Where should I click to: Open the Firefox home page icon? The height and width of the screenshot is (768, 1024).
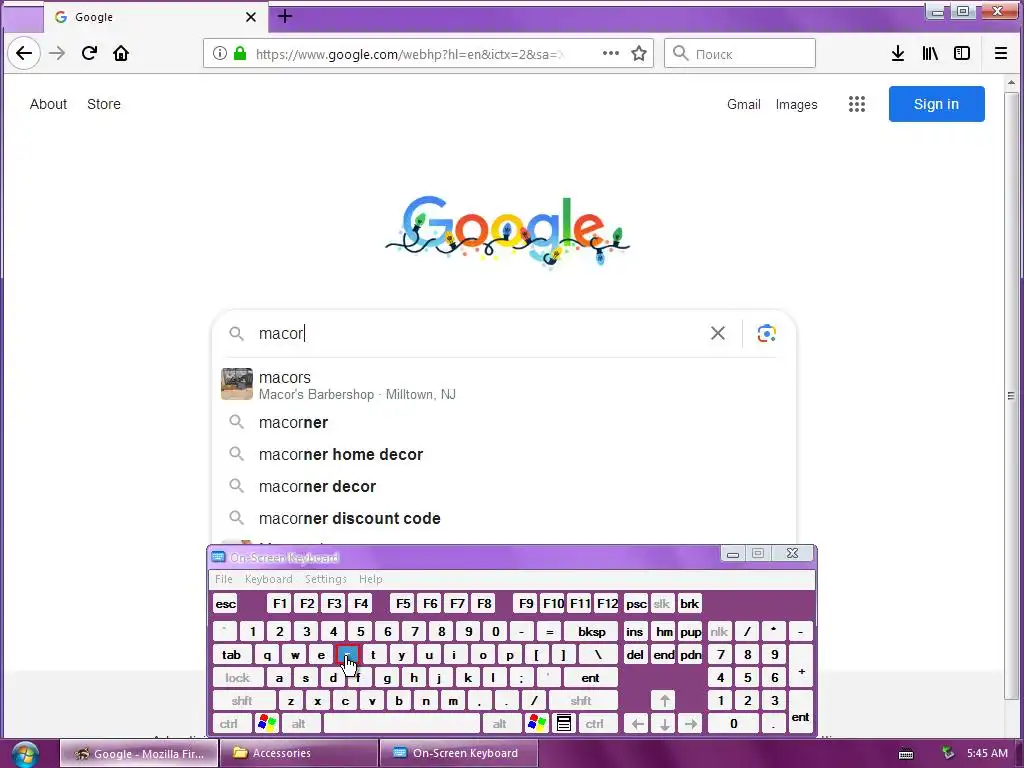[121, 54]
